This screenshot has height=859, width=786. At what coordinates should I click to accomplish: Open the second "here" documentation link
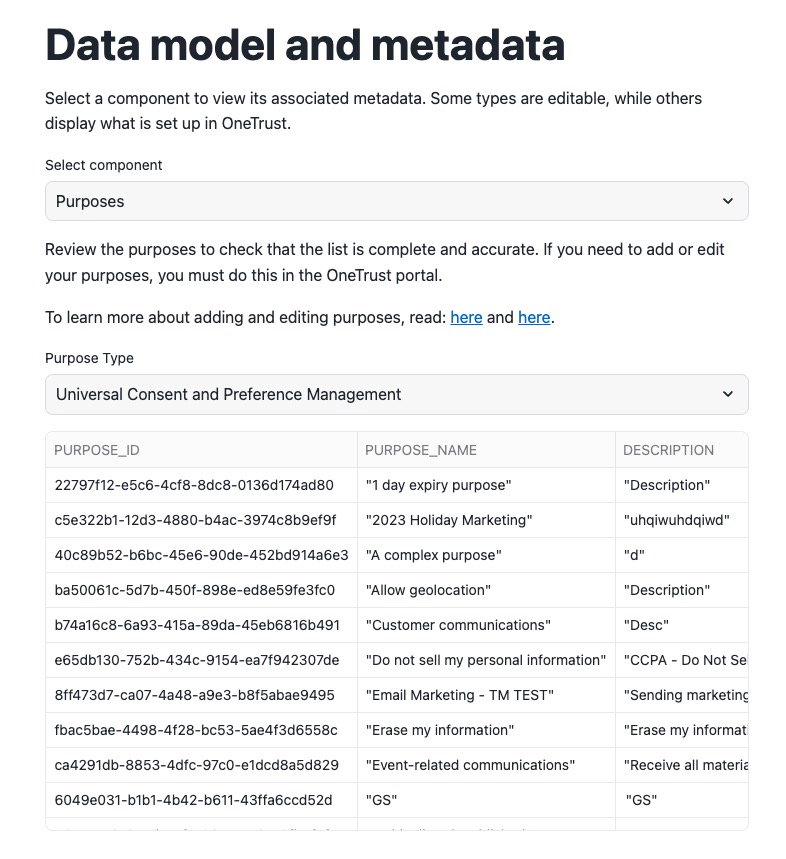534,317
